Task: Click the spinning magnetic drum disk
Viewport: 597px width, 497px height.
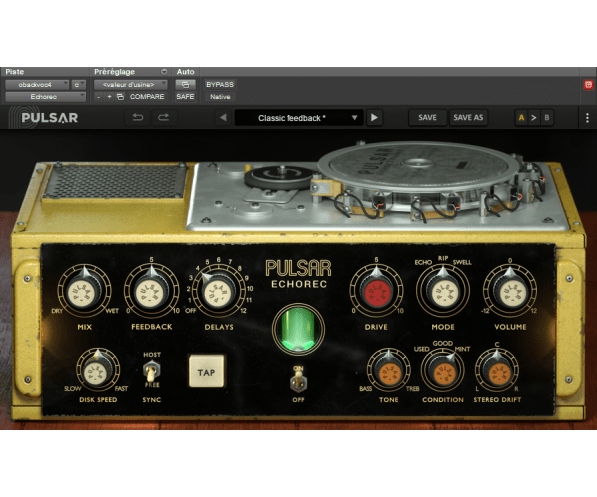Action: [418, 166]
